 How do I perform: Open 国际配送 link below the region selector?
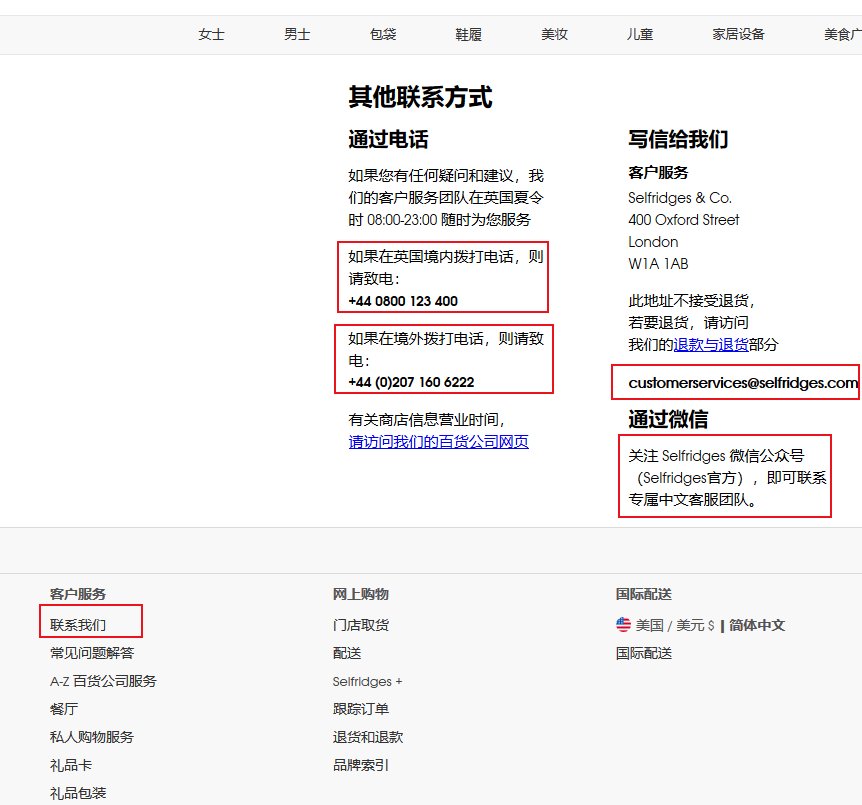click(x=644, y=653)
